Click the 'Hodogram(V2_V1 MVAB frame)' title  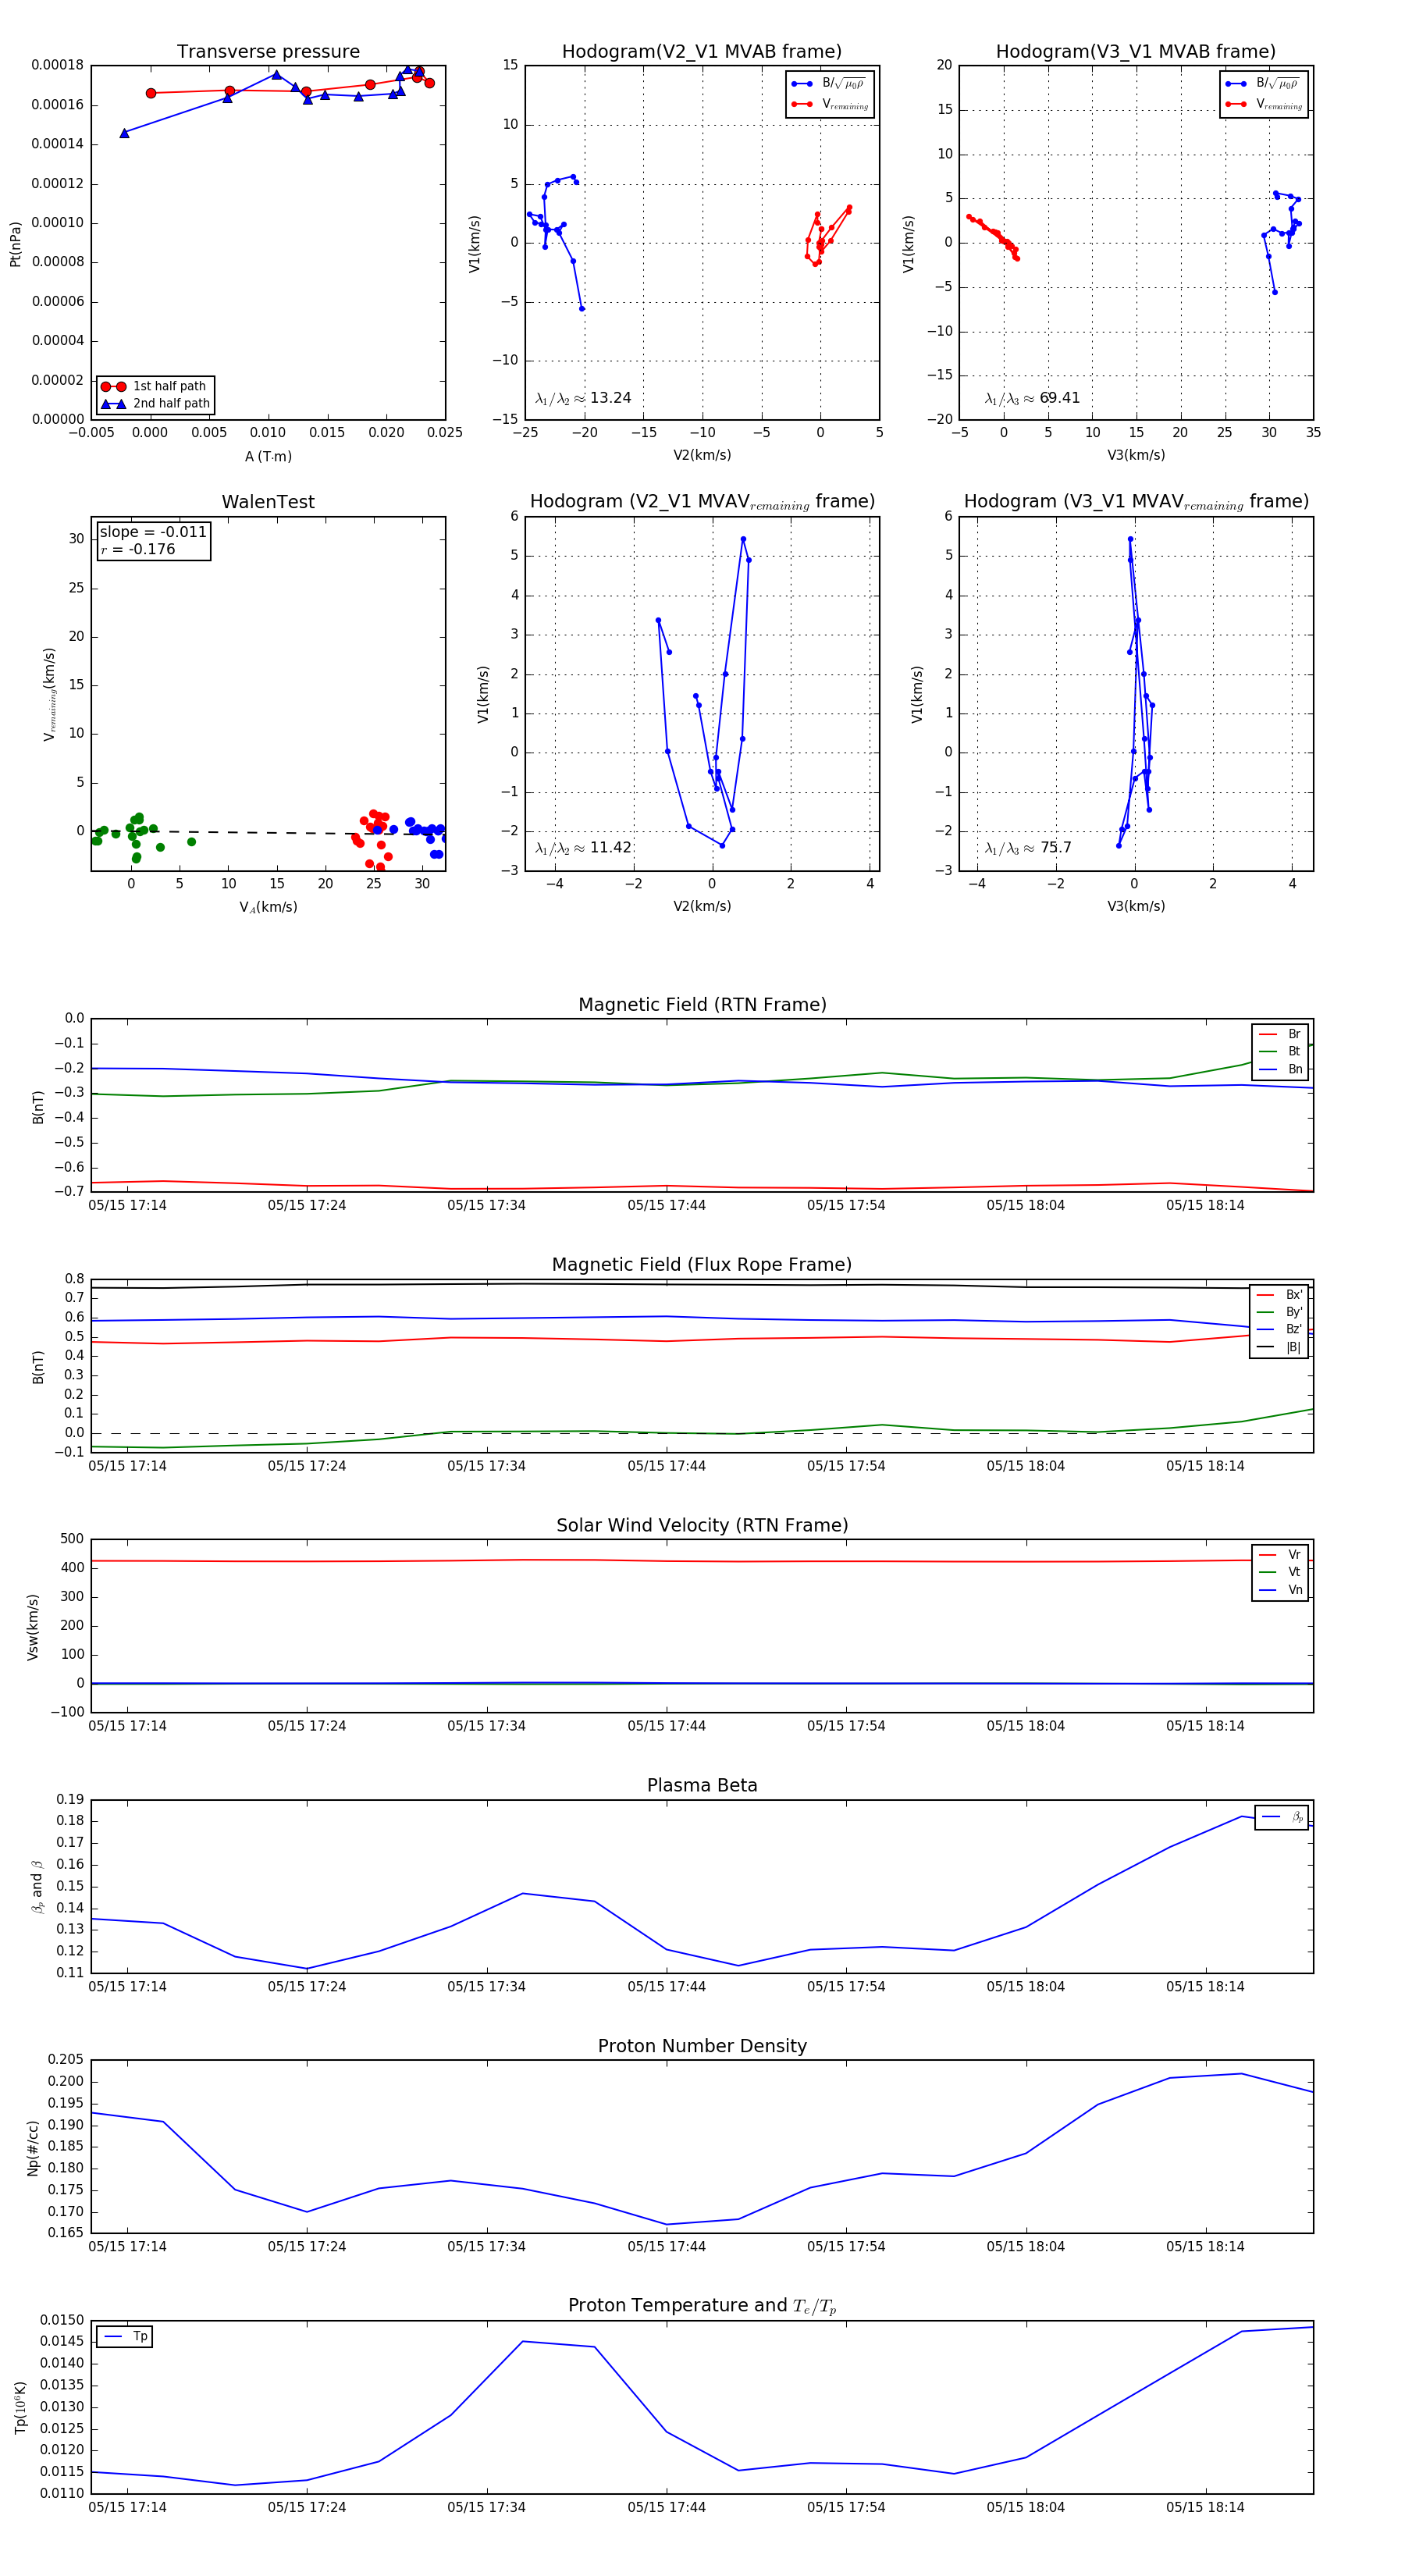coord(702,52)
